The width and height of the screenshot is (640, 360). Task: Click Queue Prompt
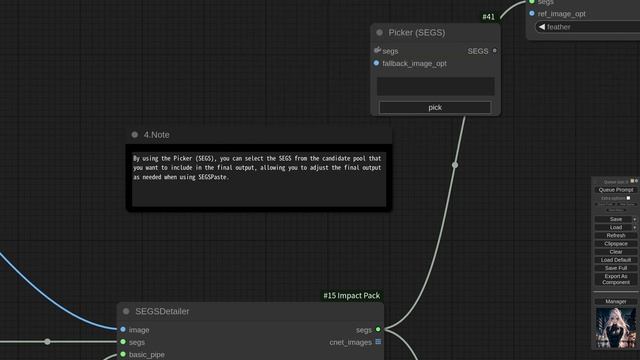tap(616, 190)
